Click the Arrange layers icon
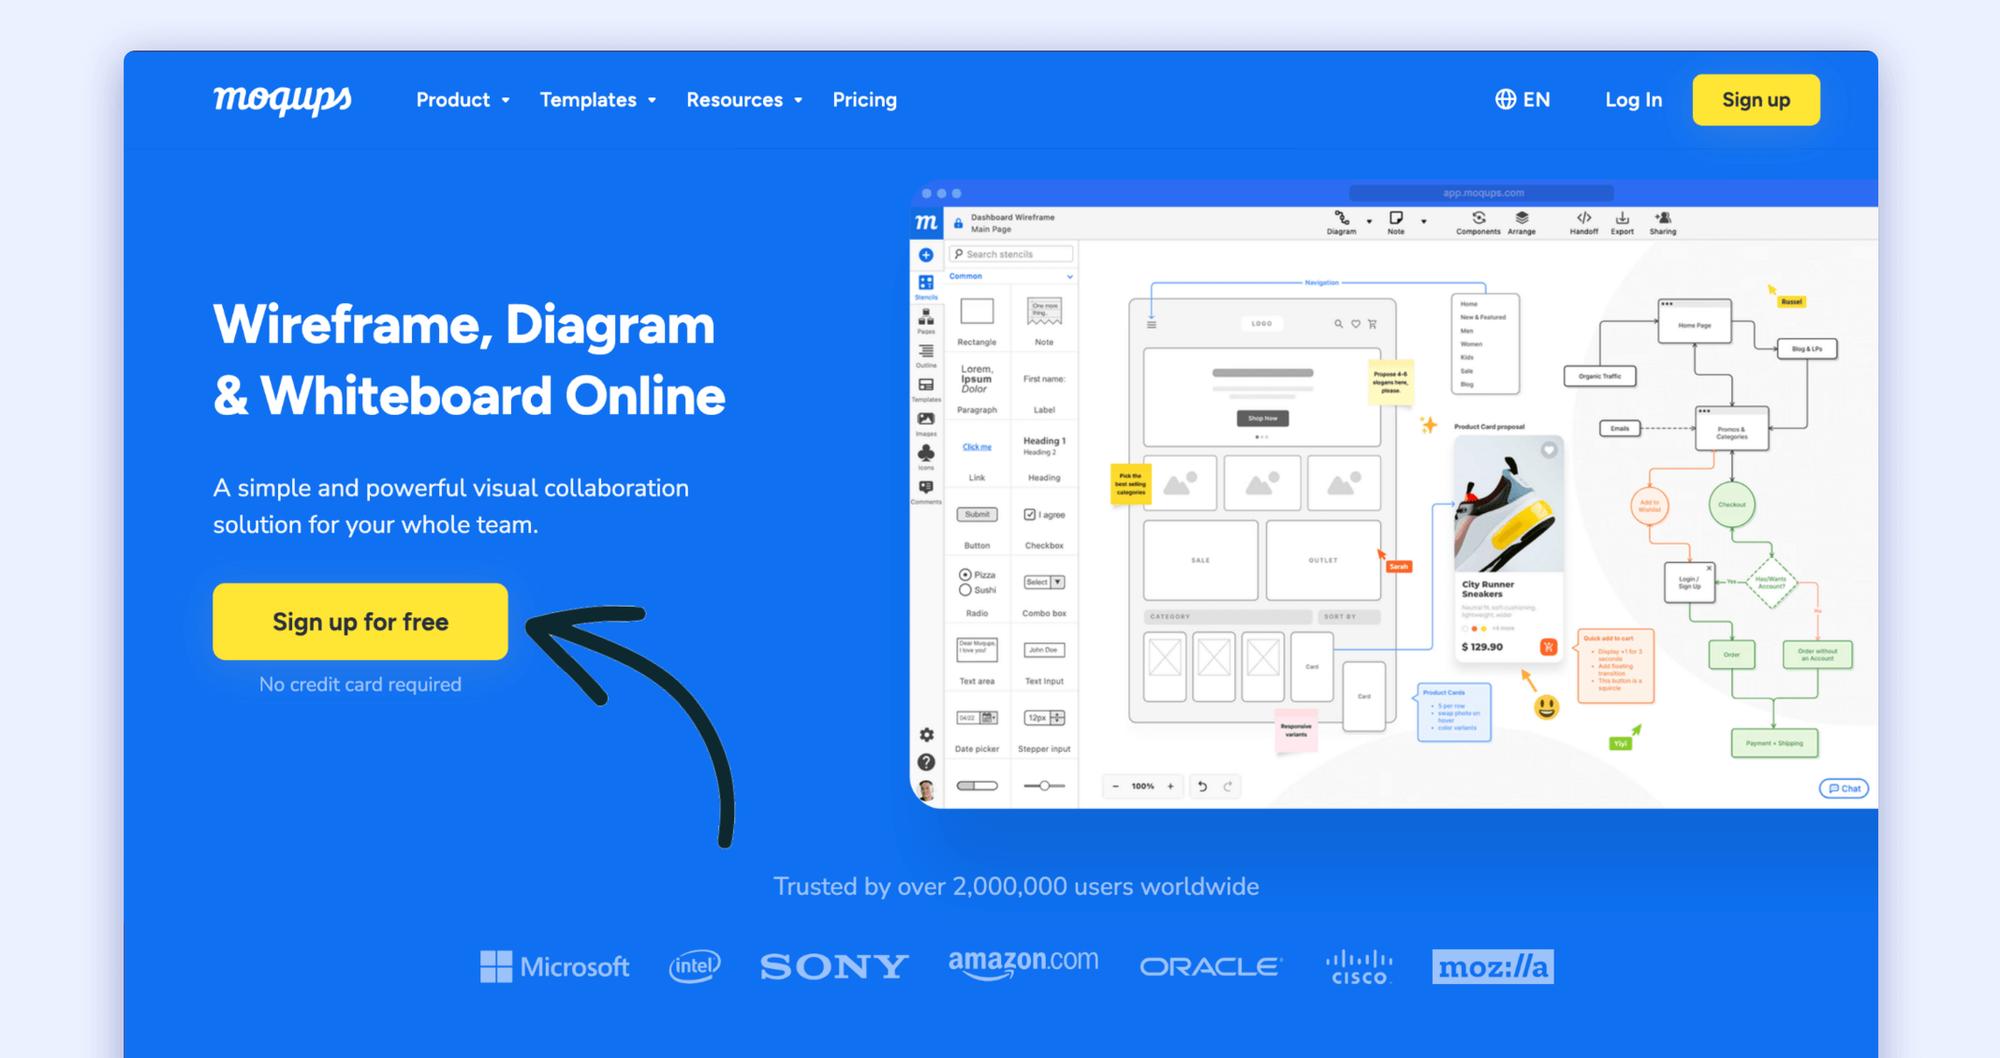This screenshot has width=2000, height=1058. point(1521,217)
